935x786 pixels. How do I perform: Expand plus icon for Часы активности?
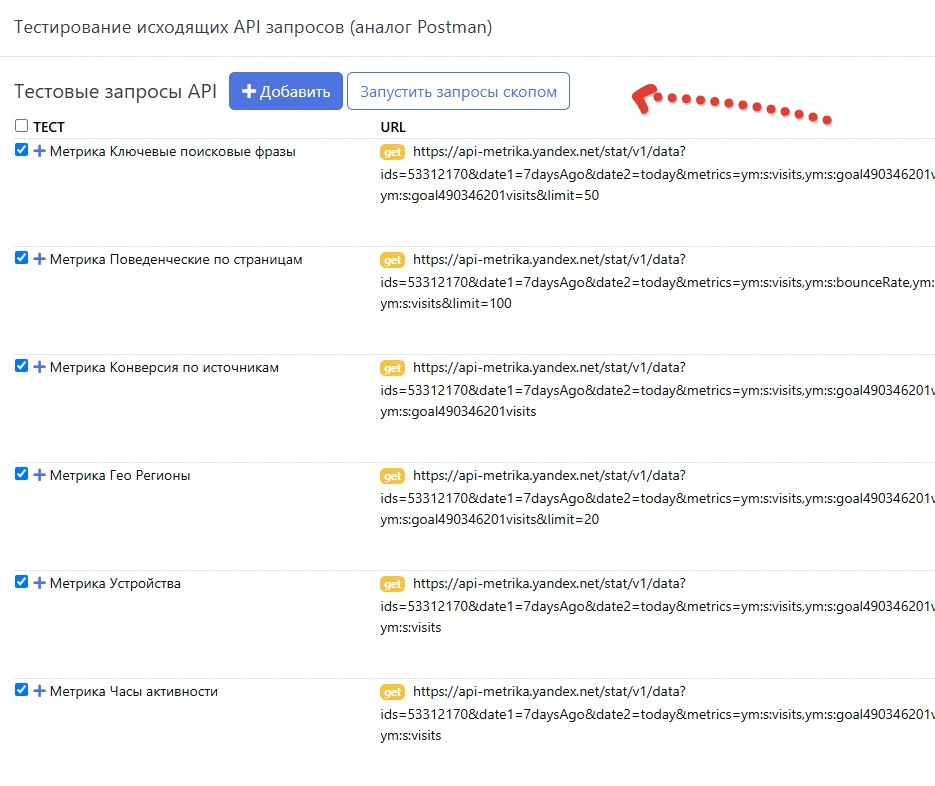[39, 691]
